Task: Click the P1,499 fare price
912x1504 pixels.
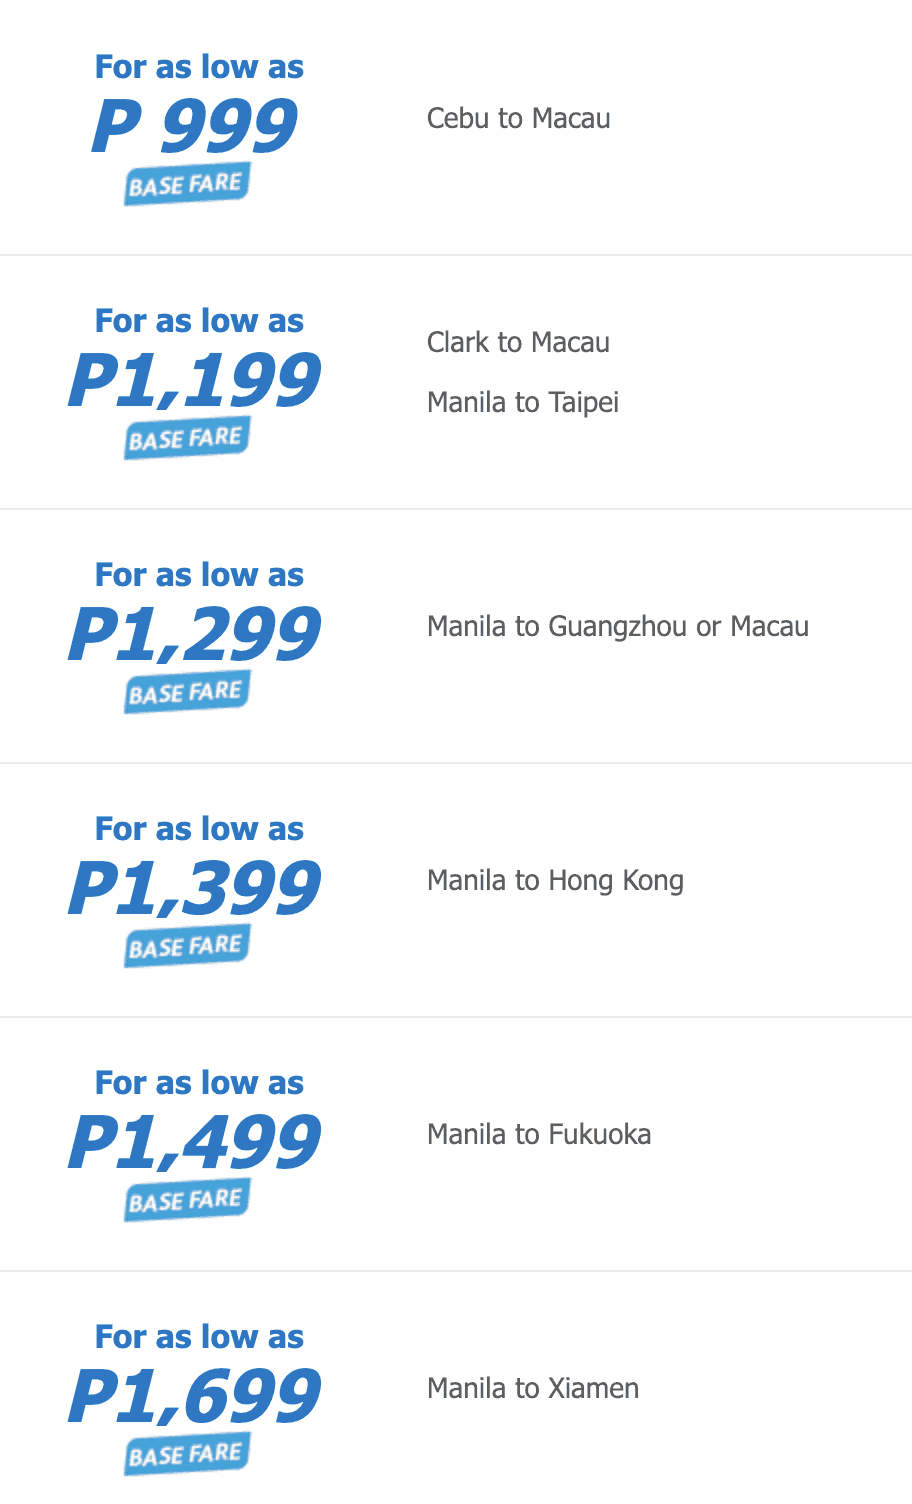Action: click(195, 1142)
